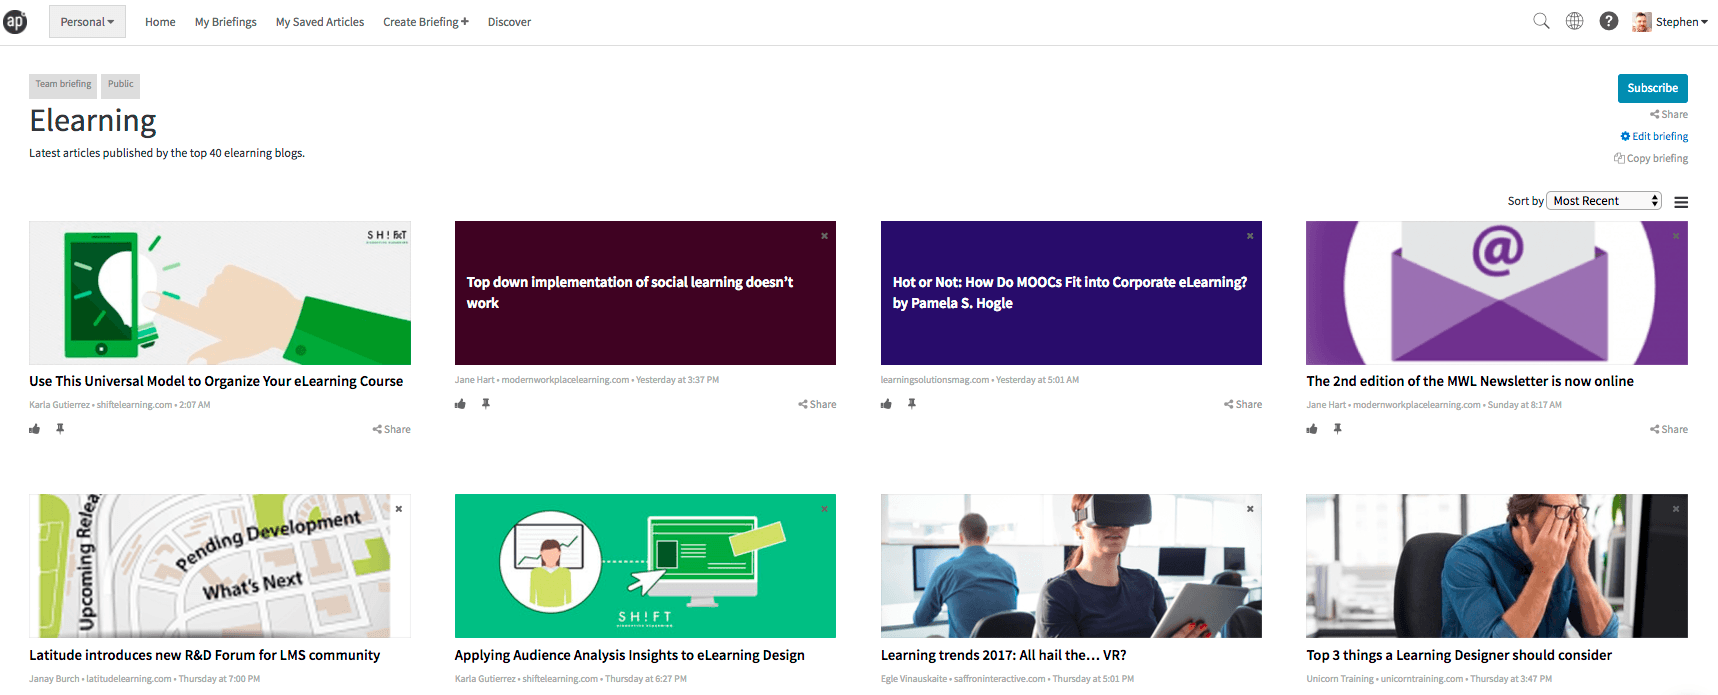Open Latitude introduces new R&D Forum title
Screen dimensions: 1718x695
[x=205, y=655]
